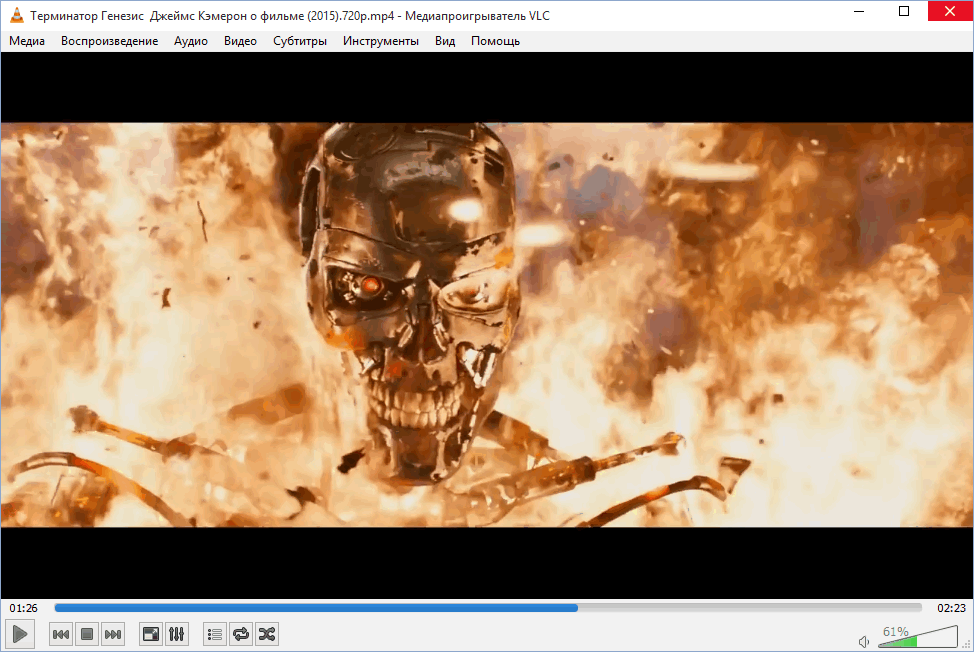Open the Видео menu
Viewport: 974px width, 652px height.
pyautogui.click(x=240, y=41)
